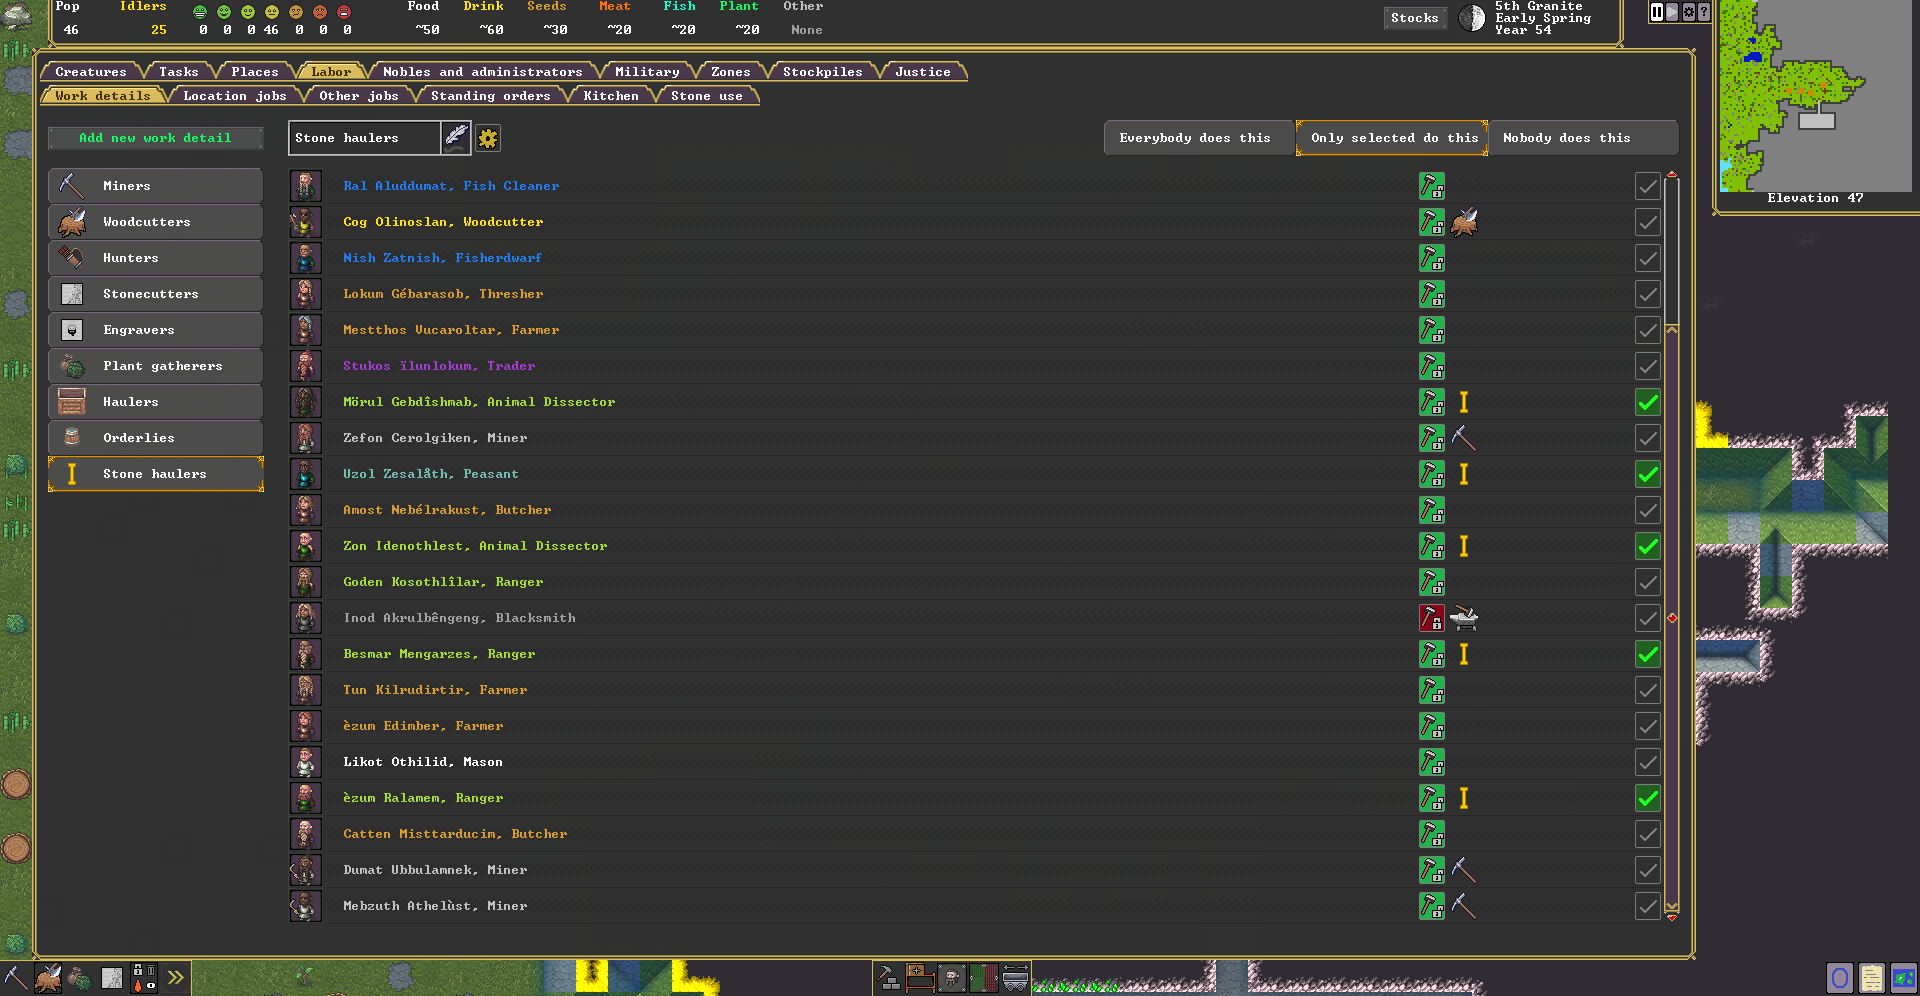The width and height of the screenshot is (1920, 996).
Task: Open Nobles and administrators tab
Action: [483, 72]
